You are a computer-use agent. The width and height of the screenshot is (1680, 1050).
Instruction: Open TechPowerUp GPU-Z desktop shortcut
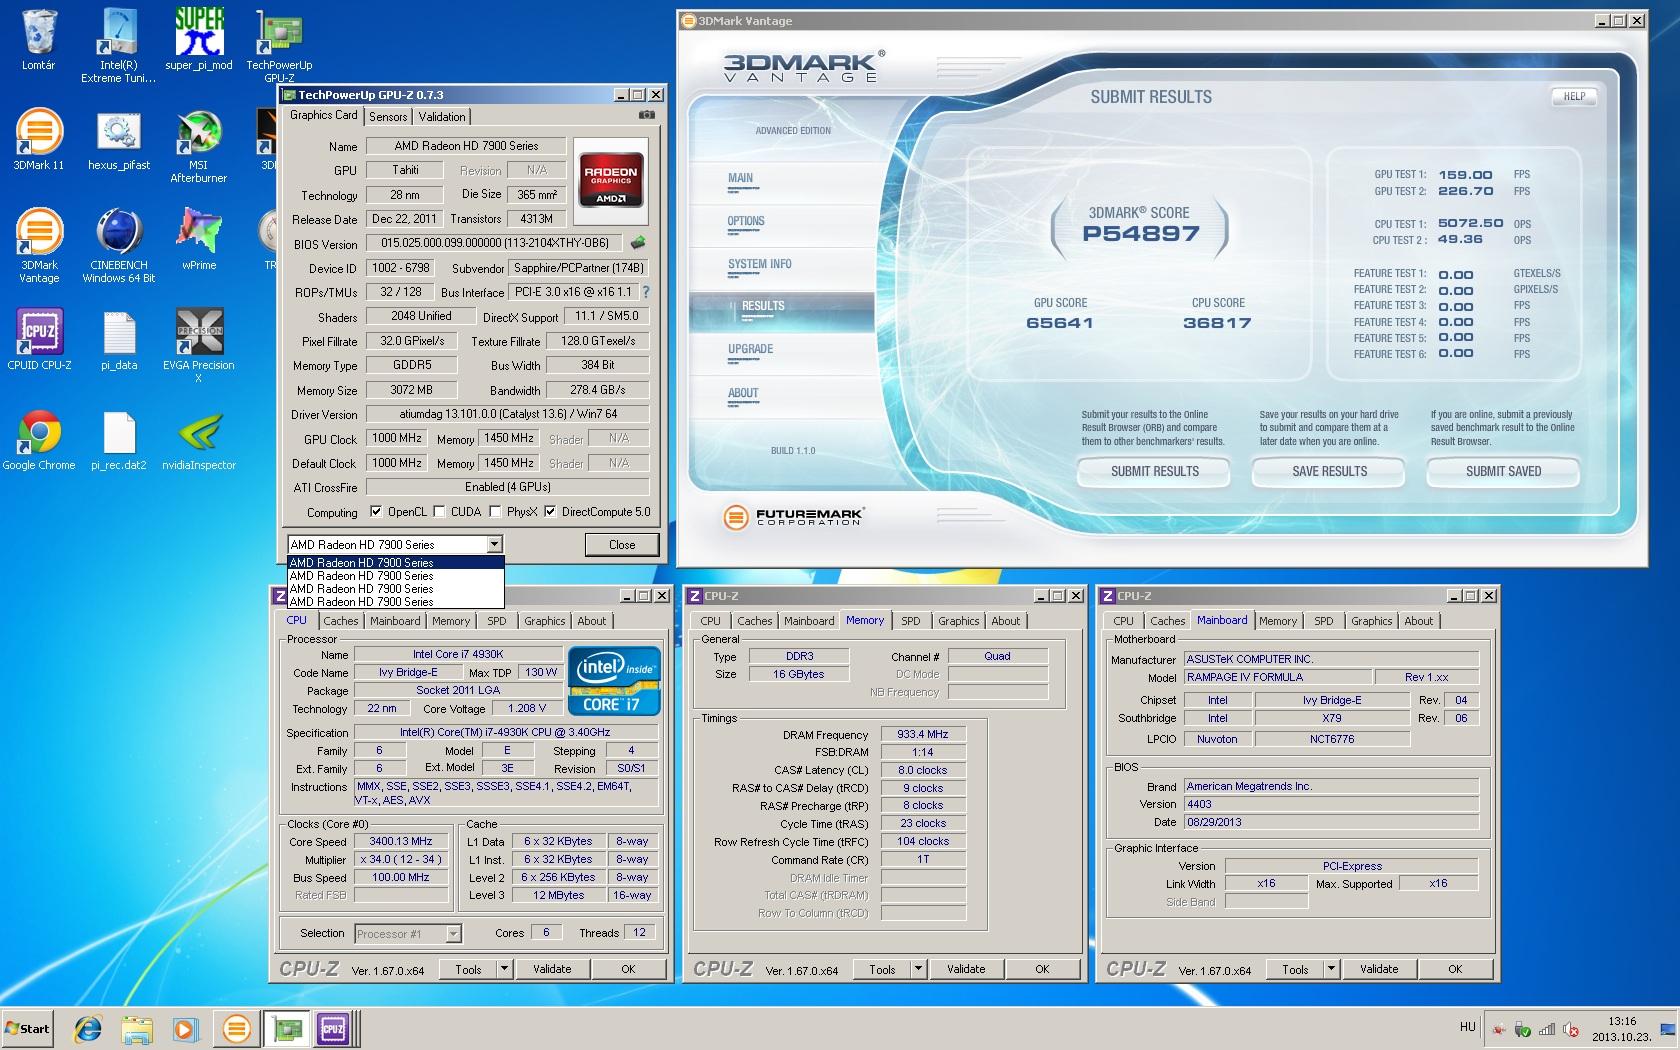(x=279, y=45)
